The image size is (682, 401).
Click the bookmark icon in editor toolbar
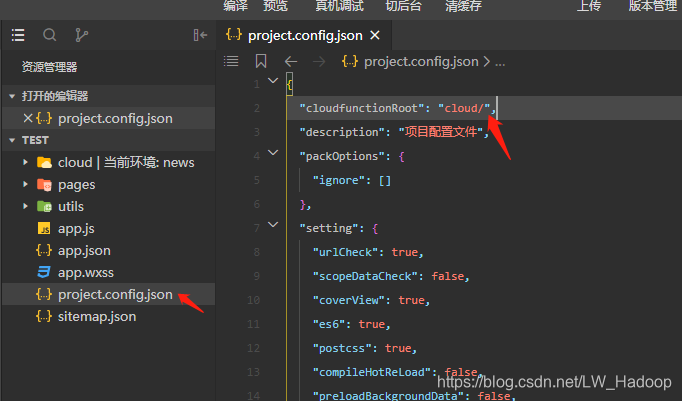click(x=261, y=61)
